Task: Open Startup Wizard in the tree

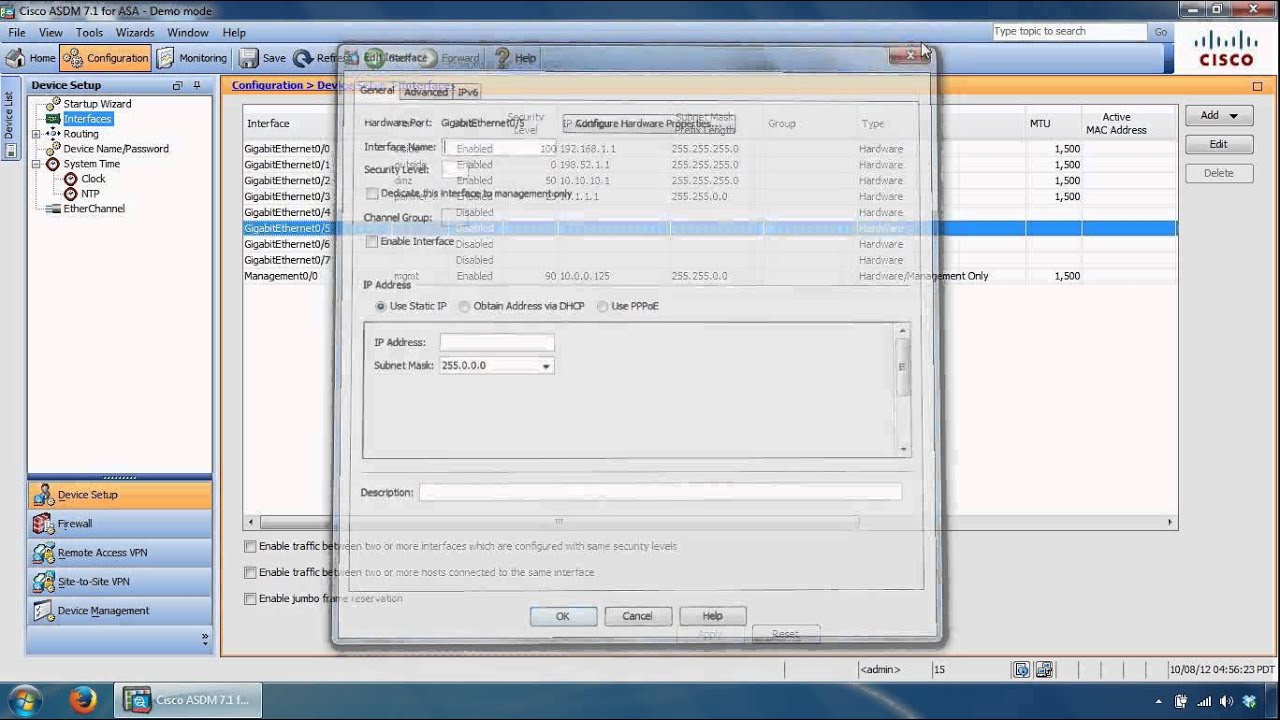Action: 97,104
